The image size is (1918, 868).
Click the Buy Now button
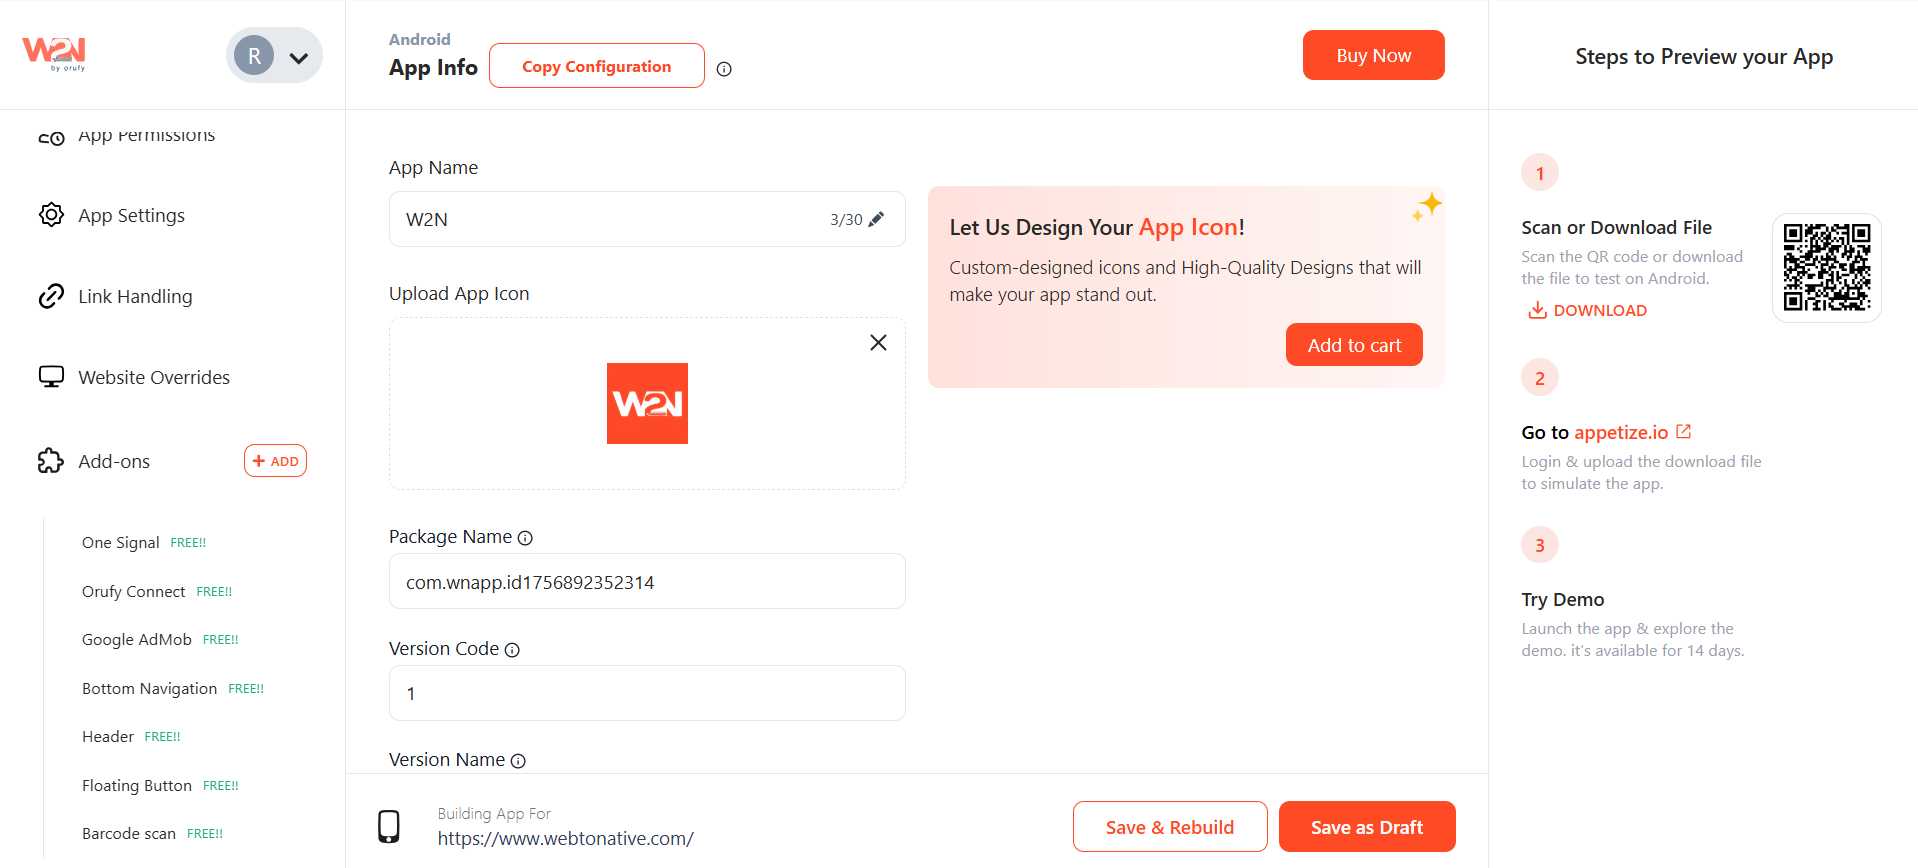[1373, 55]
